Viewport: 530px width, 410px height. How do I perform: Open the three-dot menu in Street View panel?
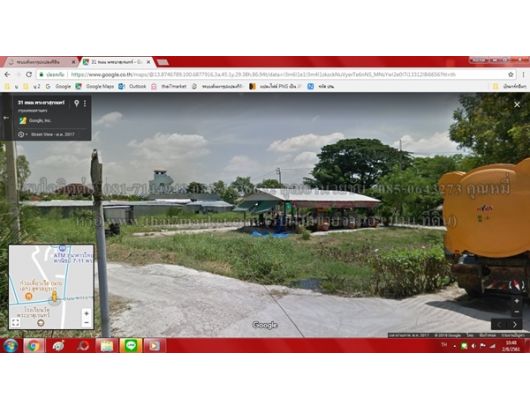85,103
